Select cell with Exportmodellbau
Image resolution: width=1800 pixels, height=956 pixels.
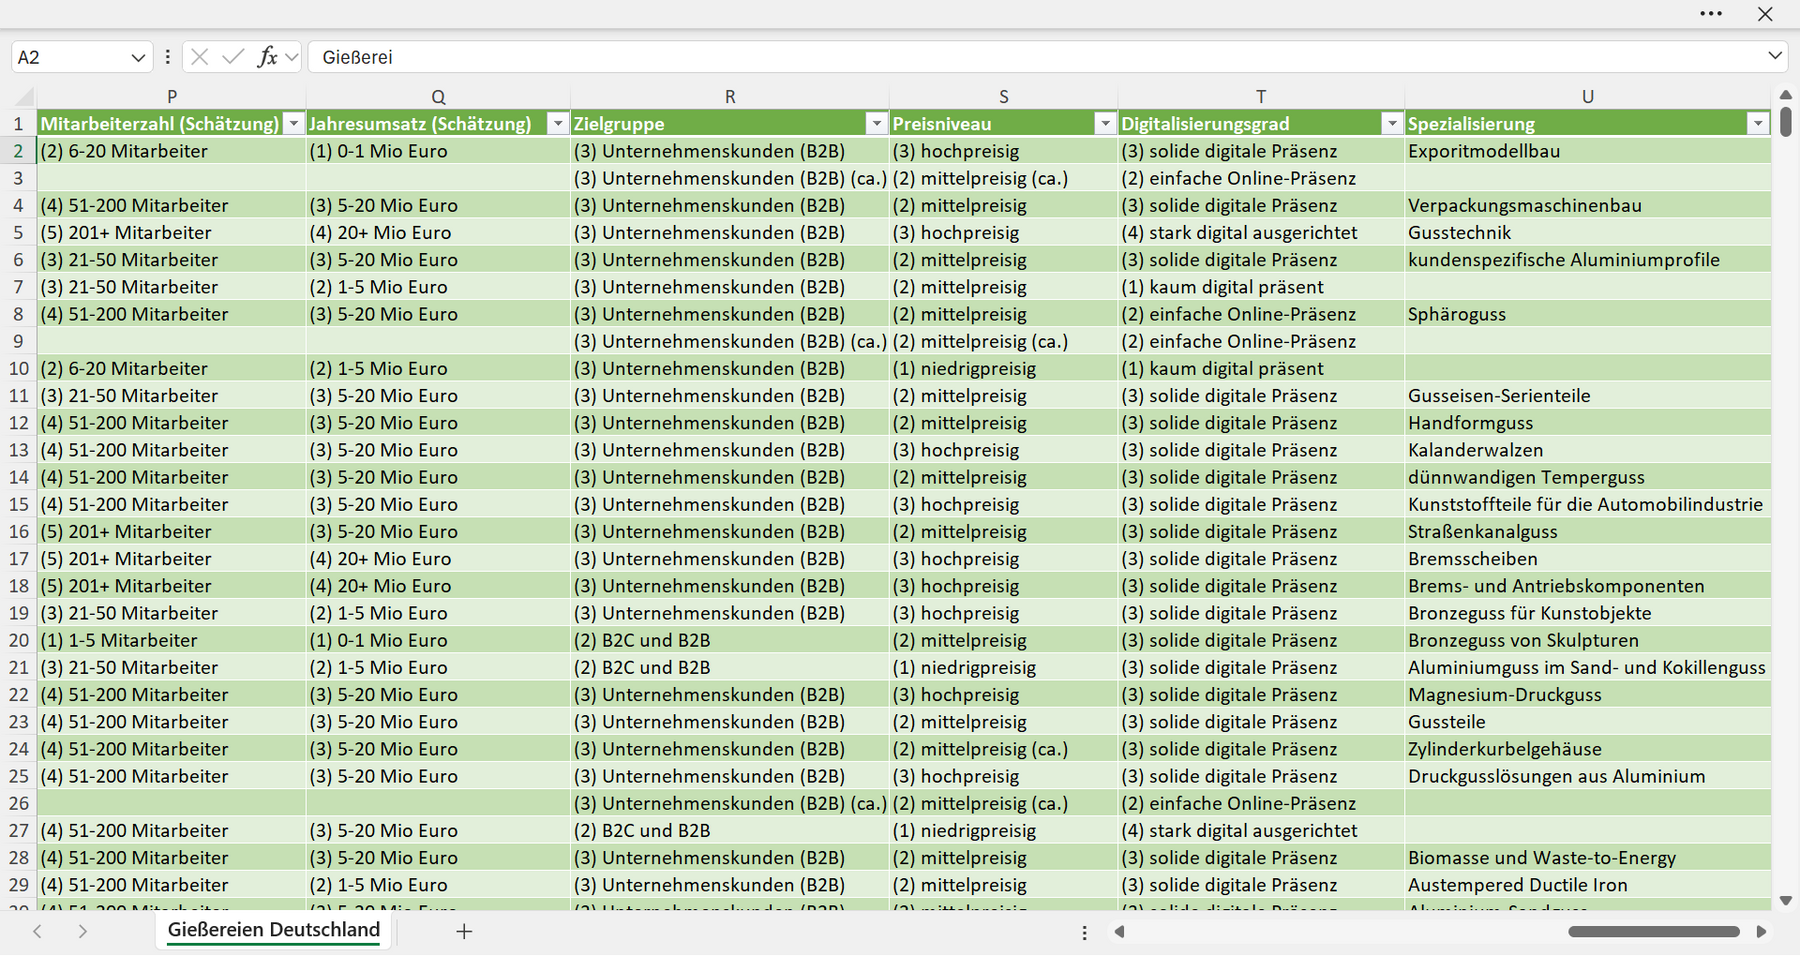coord(1588,152)
